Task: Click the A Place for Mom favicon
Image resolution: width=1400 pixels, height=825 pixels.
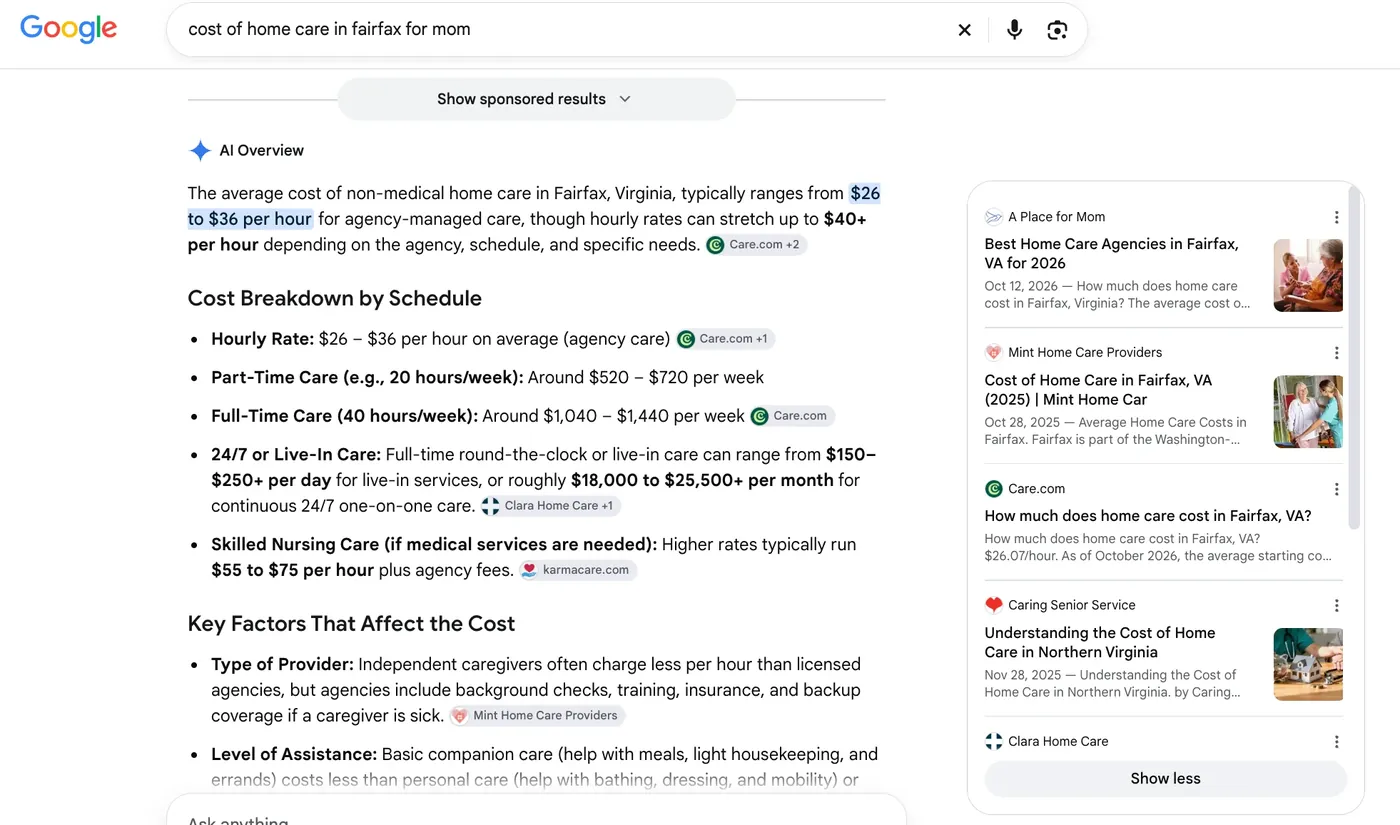Action: (x=993, y=217)
